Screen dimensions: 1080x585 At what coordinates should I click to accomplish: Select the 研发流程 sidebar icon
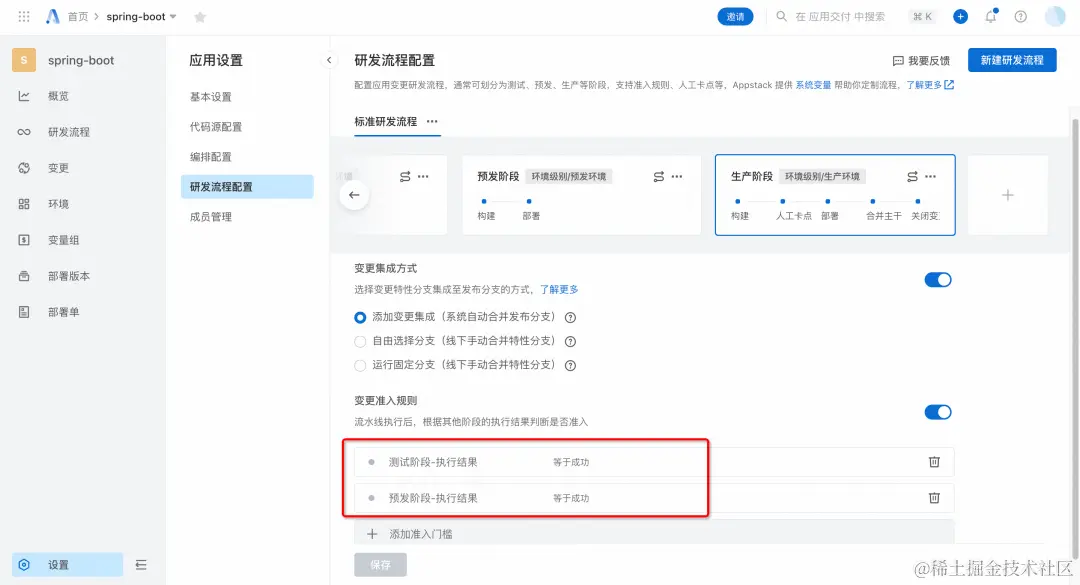tap(22, 131)
